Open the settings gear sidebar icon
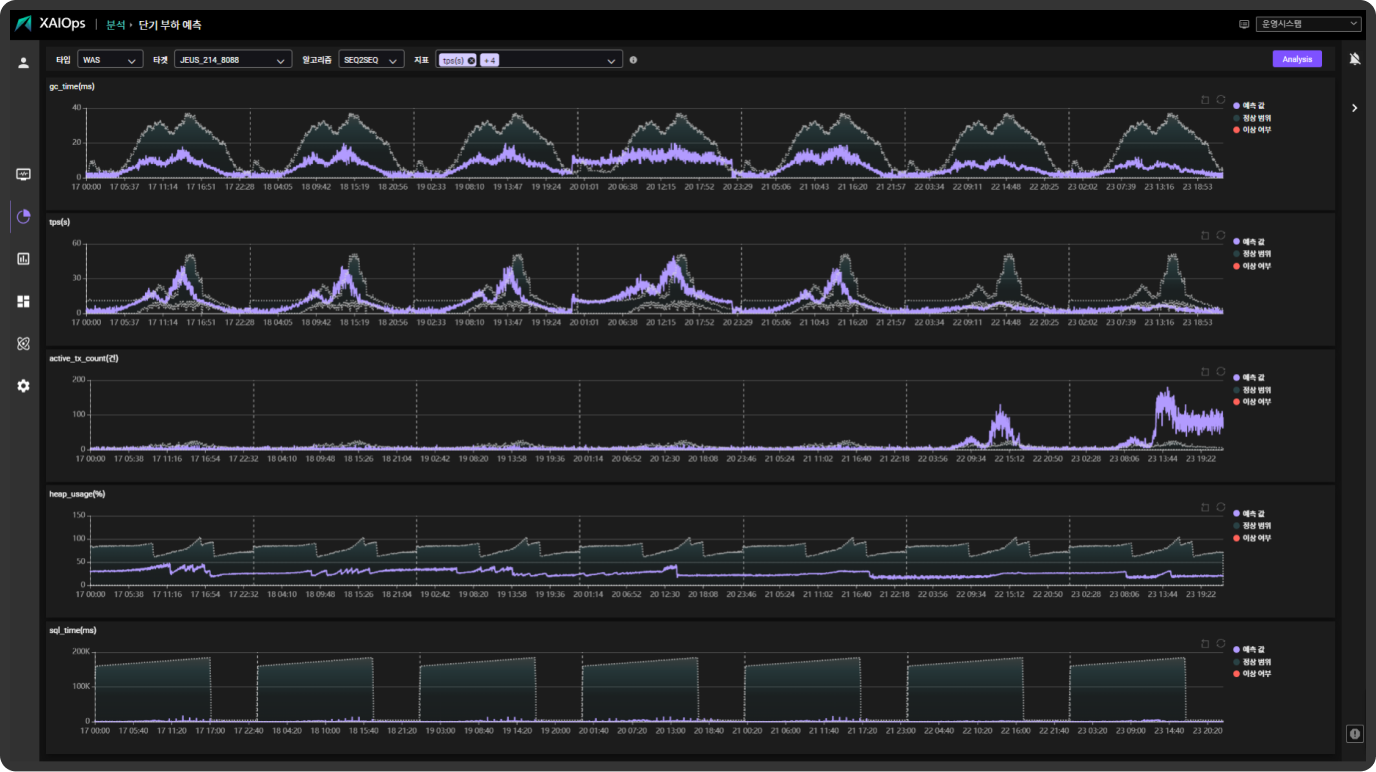 click(x=23, y=386)
